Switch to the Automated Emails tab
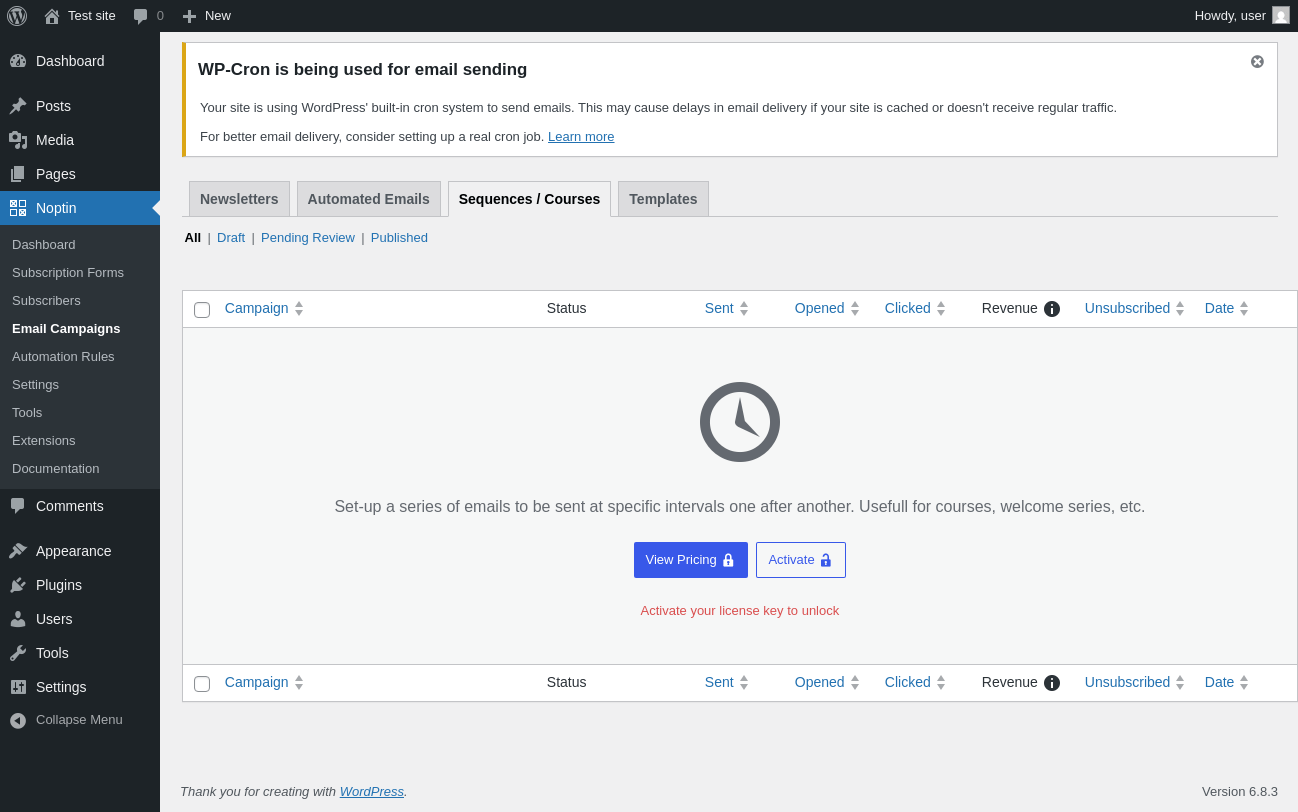This screenshot has height=812, width=1298. click(x=369, y=199)
